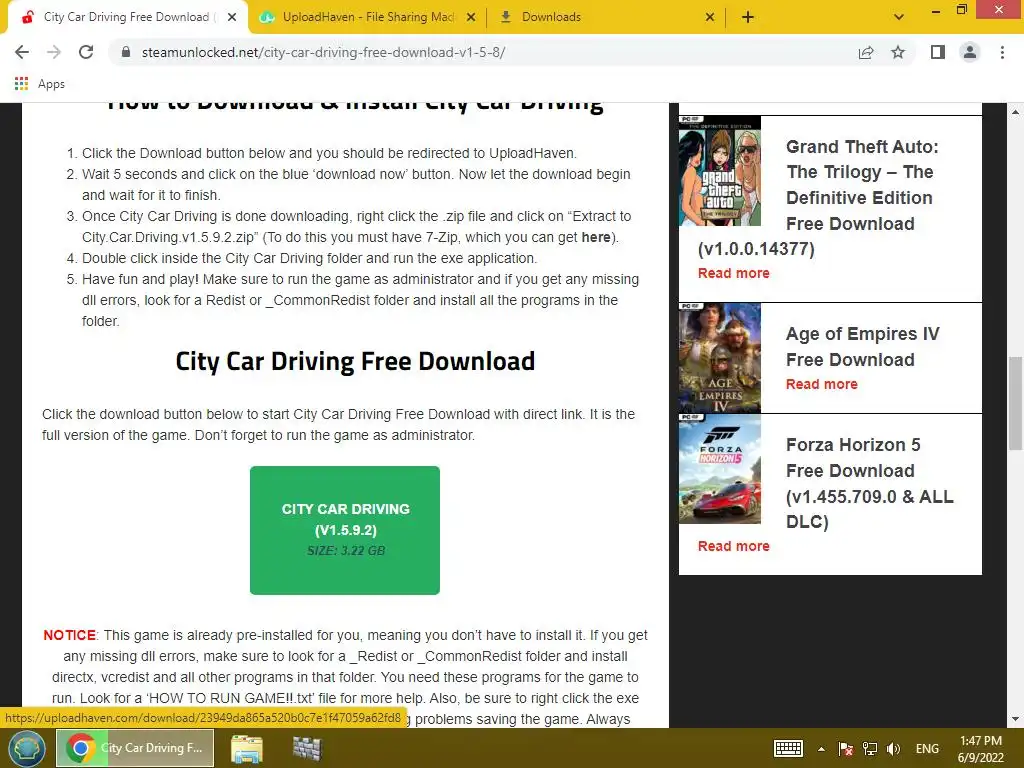Select the Chrome taskbar window button
This screenshot has height=768, width=1024.
[135, 748]
